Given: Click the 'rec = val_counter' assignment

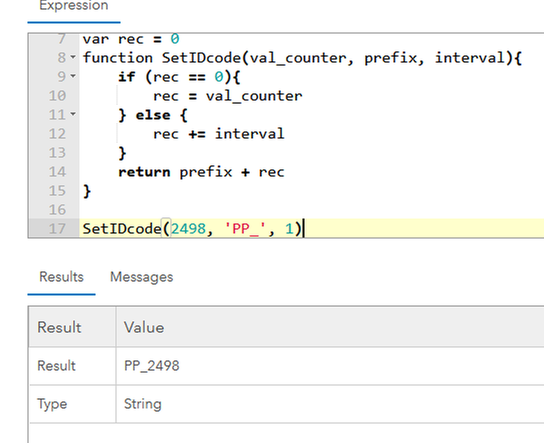Looking at the screenshot, I should 228,96.
